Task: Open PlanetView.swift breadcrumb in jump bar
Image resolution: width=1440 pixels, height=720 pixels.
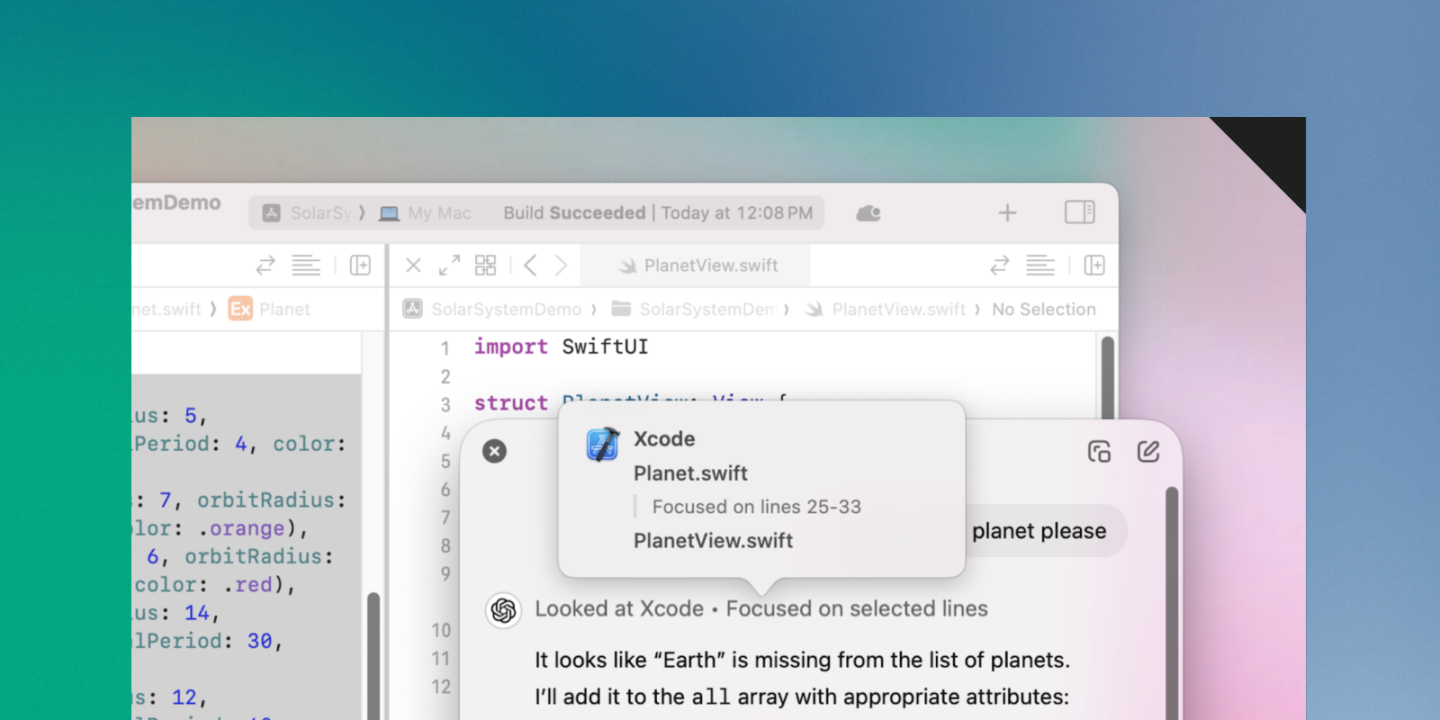Action: pos(886,309)
